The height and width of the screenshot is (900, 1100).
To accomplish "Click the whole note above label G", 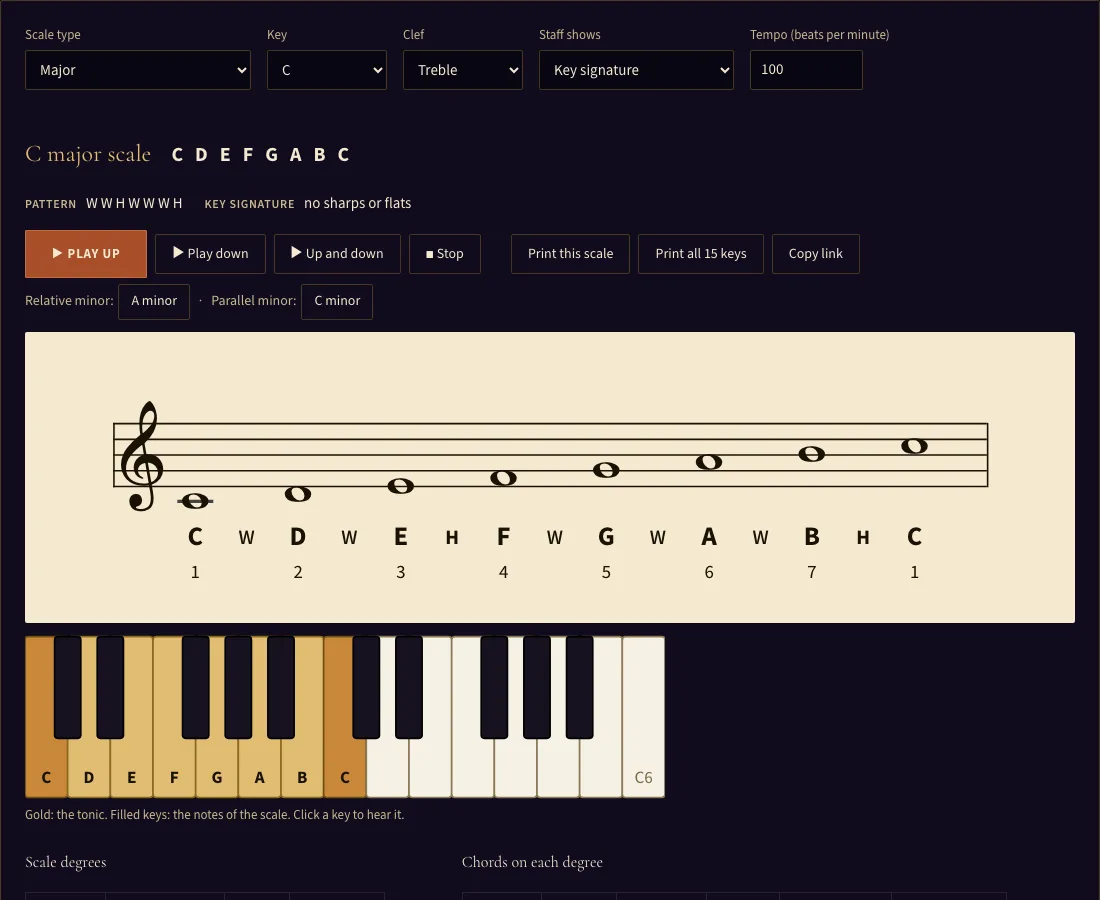I will click(x=606, y=470).
